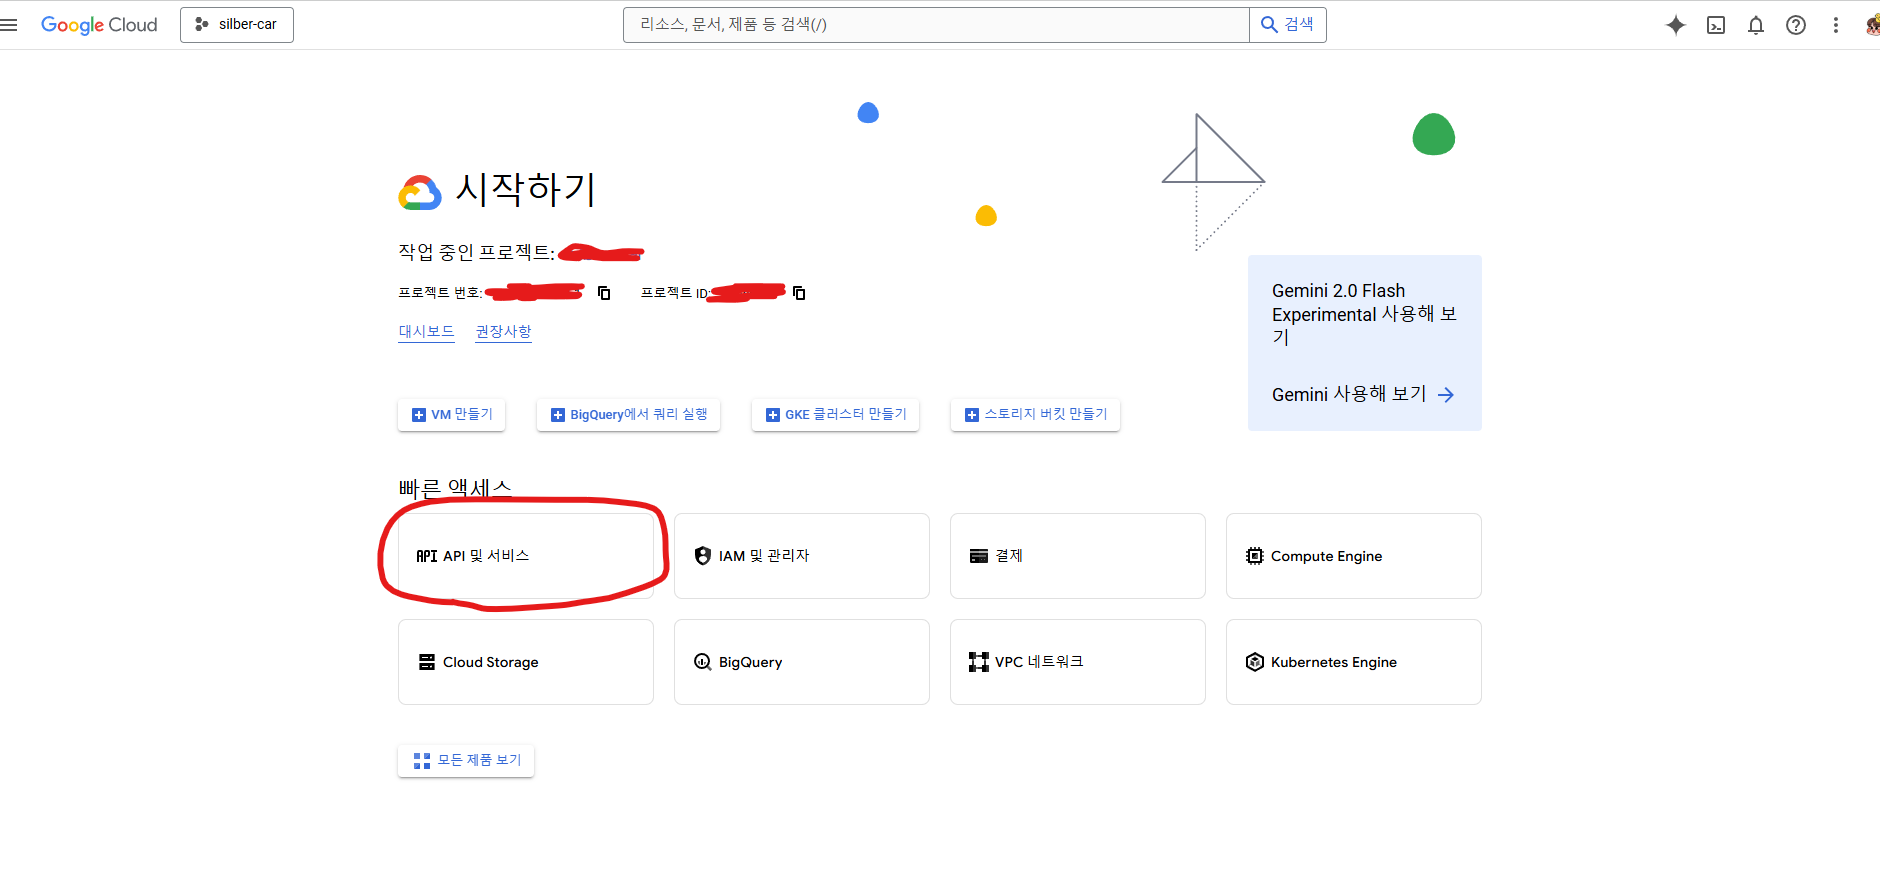1880x877 pixels.
Task: Click the VPC network icon
Action: (979, 662)
